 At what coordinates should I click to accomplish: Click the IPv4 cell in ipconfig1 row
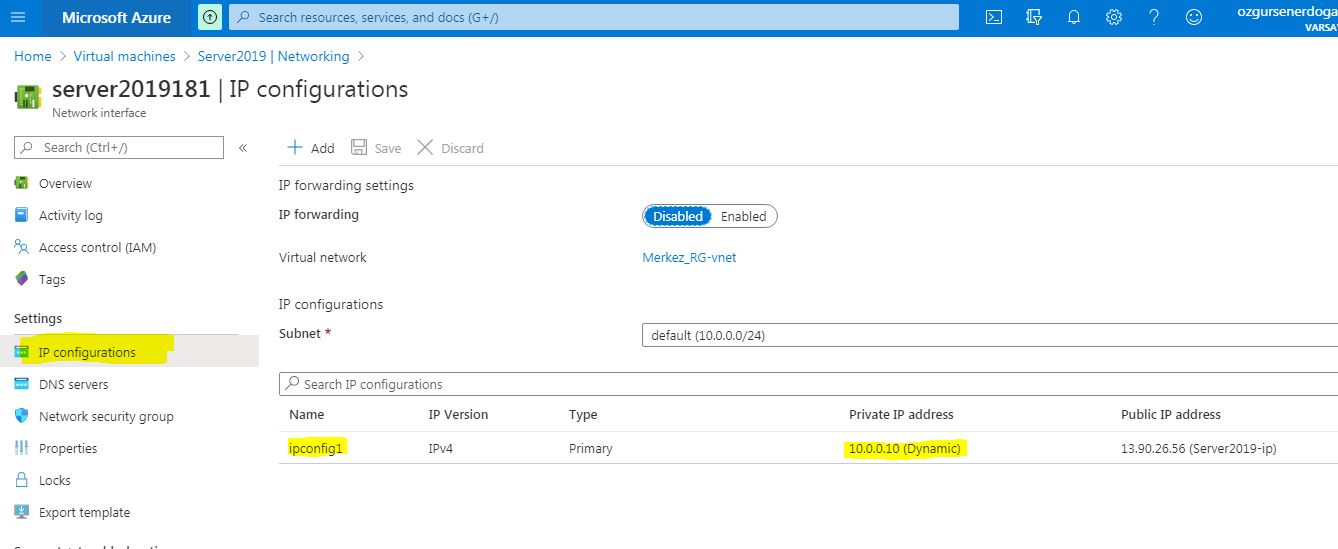(x=441, y=448)
